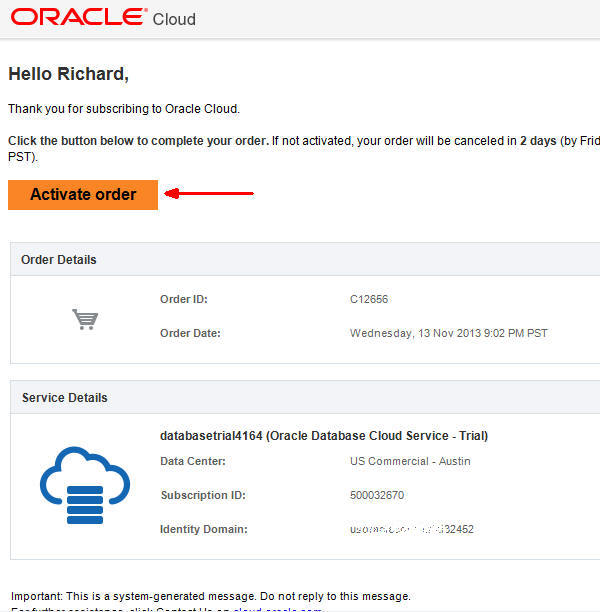Click the Cloud text beside the Oracle logo
This screenshot has height=612, width=600.
pyautogui.click(x=174, y=19)
